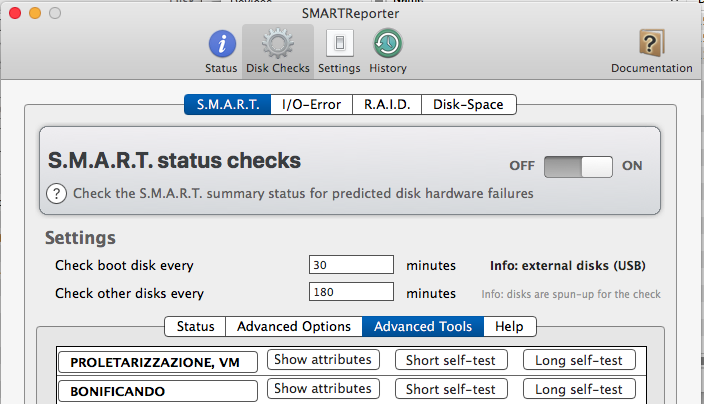Click 'Info: disks are spun-up for the check'
The height and width of the screenshot is (404, 704).
click(571, 294)
